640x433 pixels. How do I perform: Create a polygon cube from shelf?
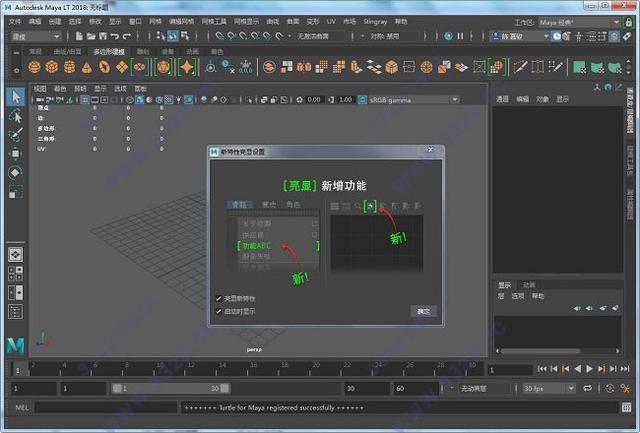(52, 67)
